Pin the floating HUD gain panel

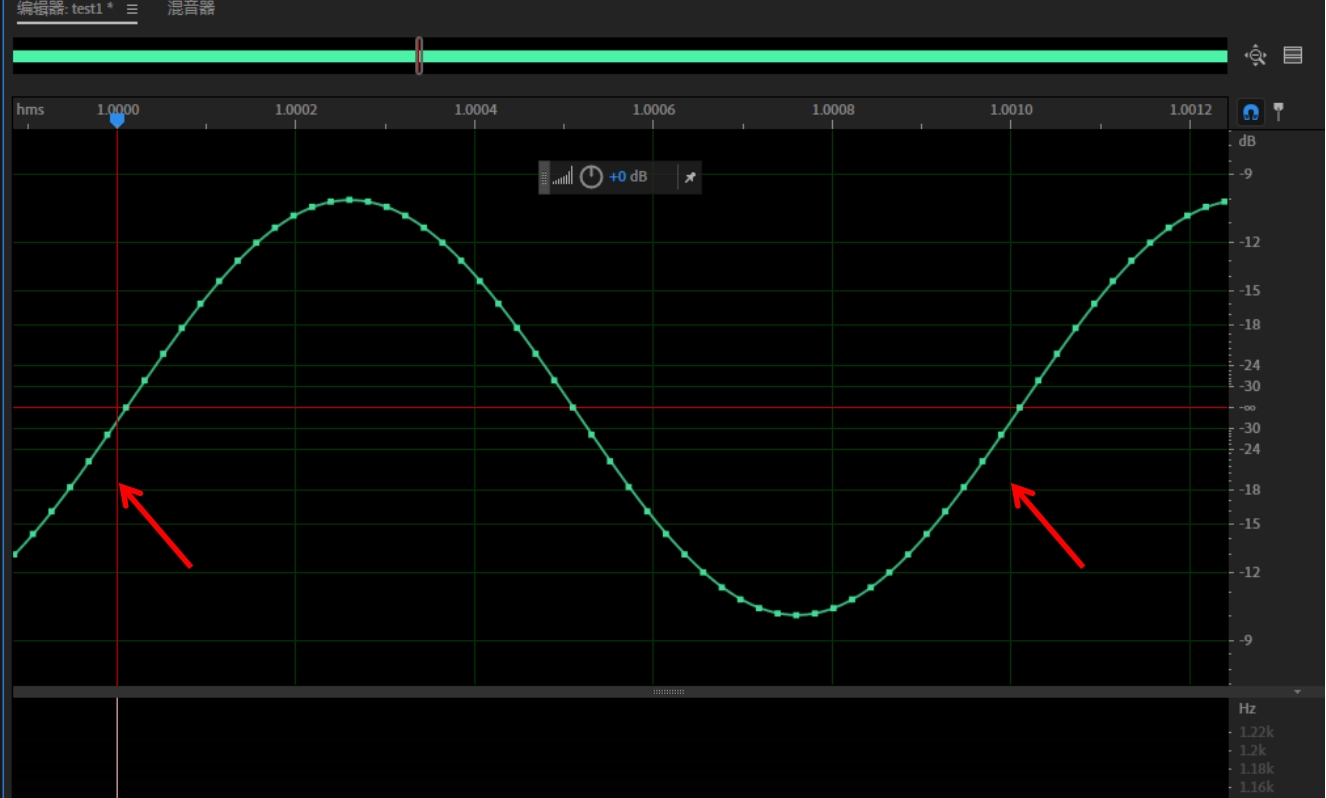pyautogui.click(x=690, y=177)
